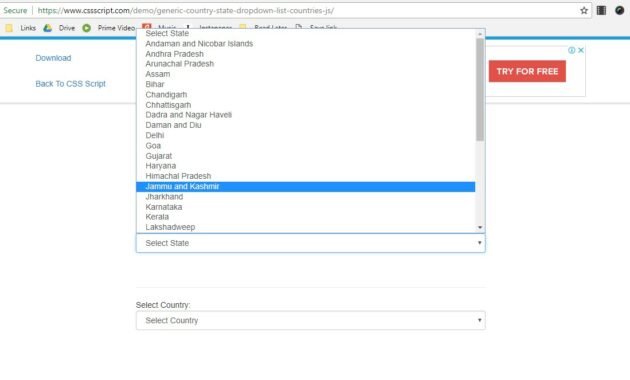The image size is (630, 380).
Task: Follow the Download link
Action: coord(53,58)
